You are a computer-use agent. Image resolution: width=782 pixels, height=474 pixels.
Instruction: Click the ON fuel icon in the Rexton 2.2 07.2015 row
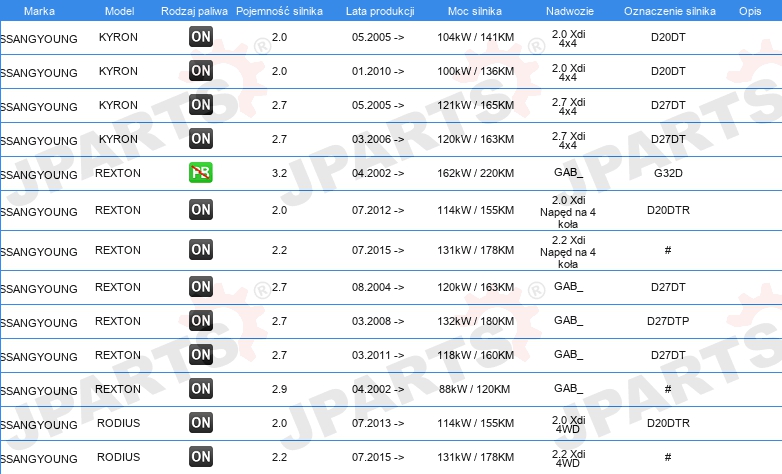[x=201, y=249]
